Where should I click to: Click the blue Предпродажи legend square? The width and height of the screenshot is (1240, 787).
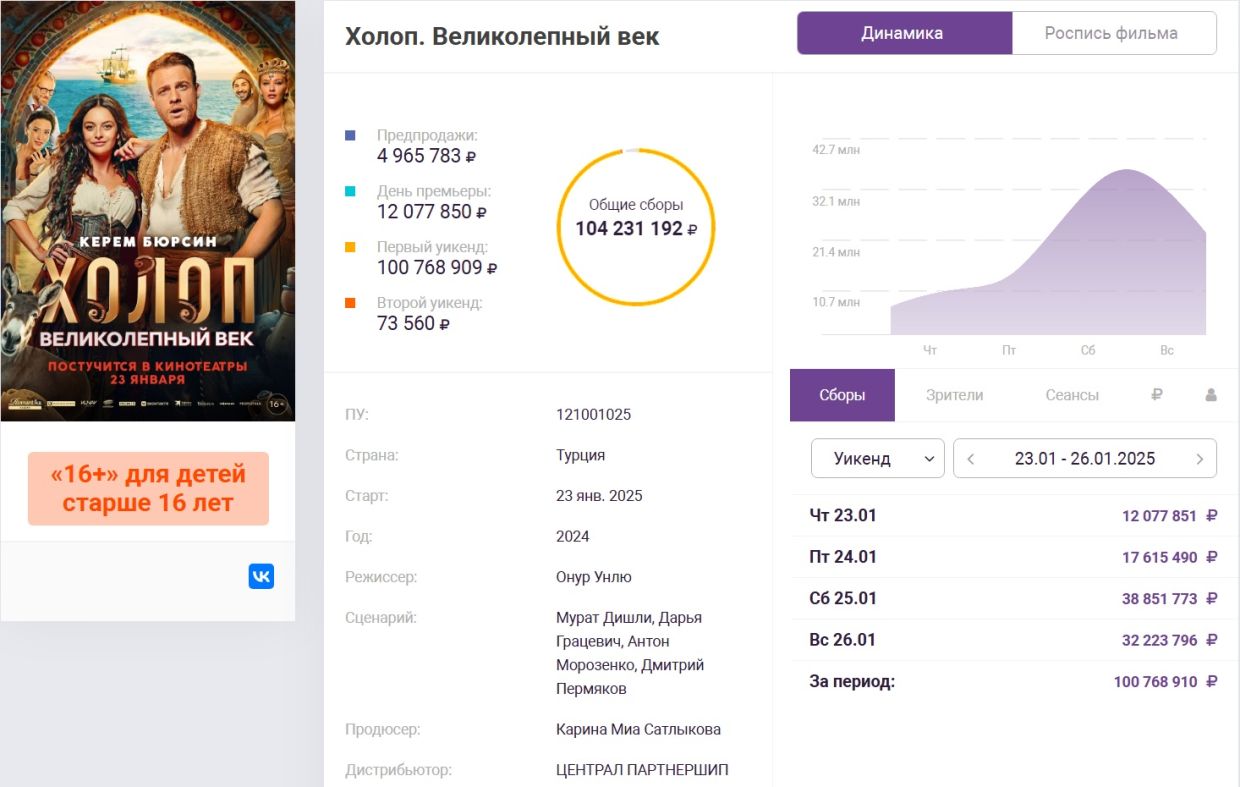[x=350, y=135]
